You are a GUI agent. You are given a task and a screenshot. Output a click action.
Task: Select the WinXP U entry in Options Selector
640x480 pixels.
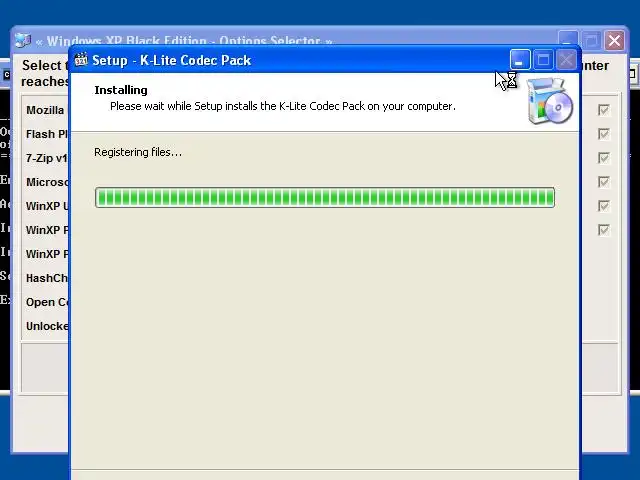click(47, 206)
